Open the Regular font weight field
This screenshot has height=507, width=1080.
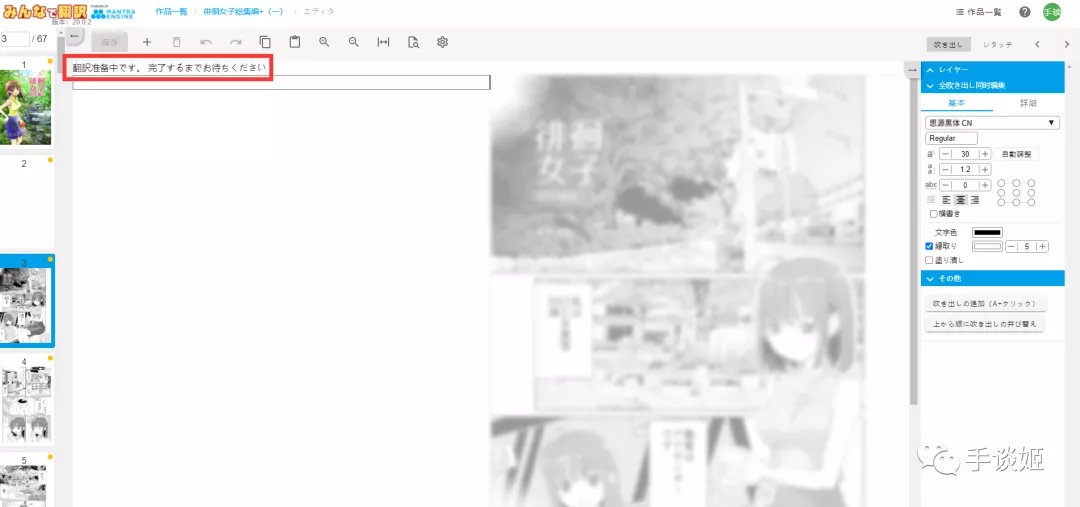coord(951,138)
